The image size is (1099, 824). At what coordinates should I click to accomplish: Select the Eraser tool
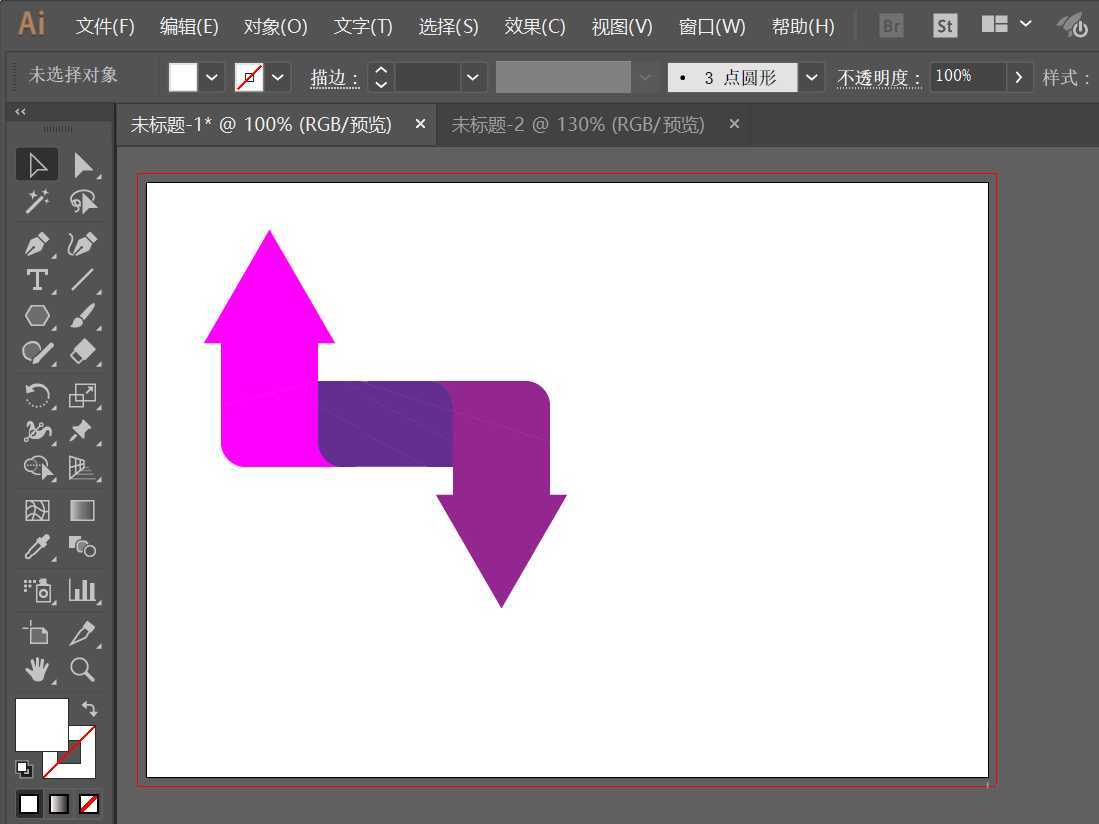click(84, 352)
